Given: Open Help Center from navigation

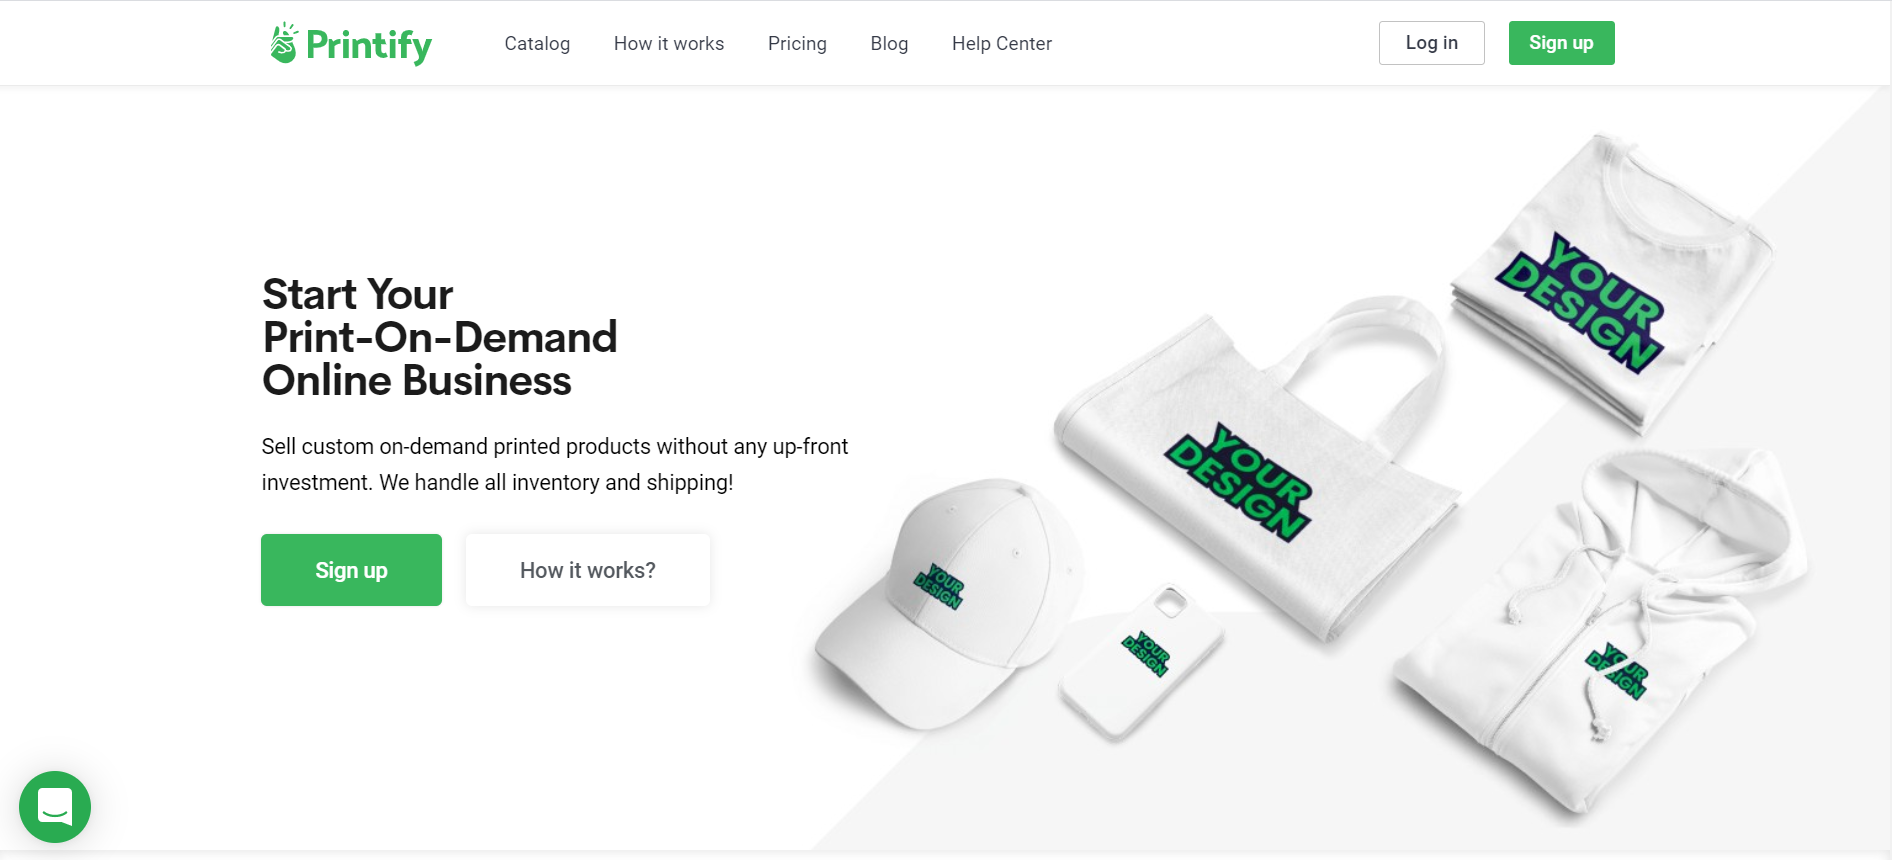Looking at the screenshot, I should pos(1002,43).
